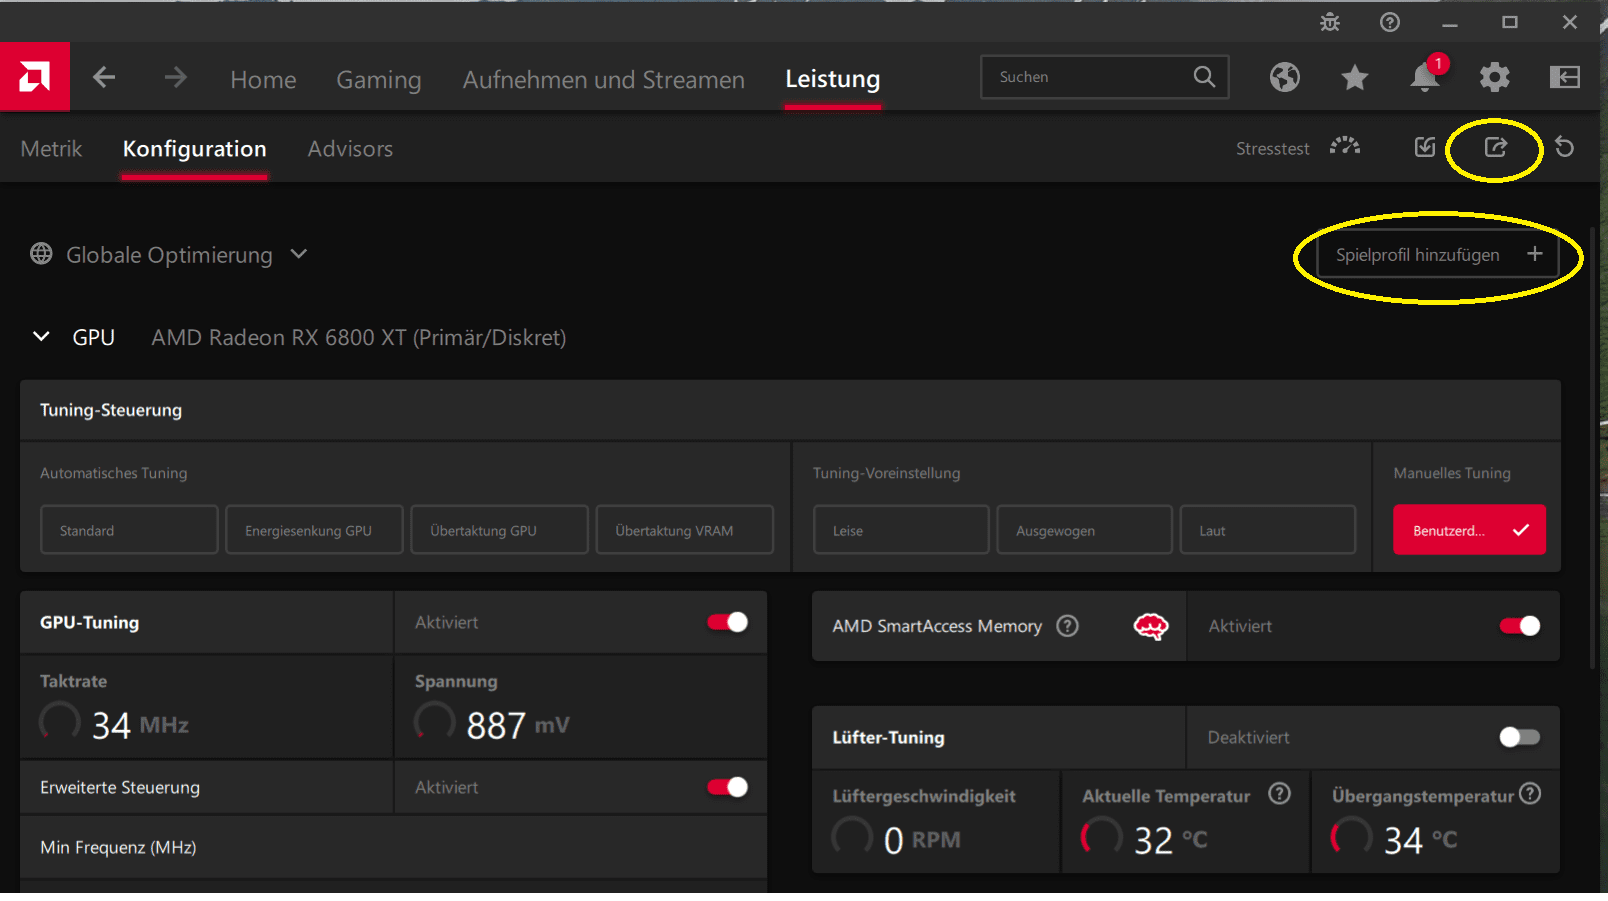
Task: Choose the Leise tuning preset
Action: [x=901, y=530]
